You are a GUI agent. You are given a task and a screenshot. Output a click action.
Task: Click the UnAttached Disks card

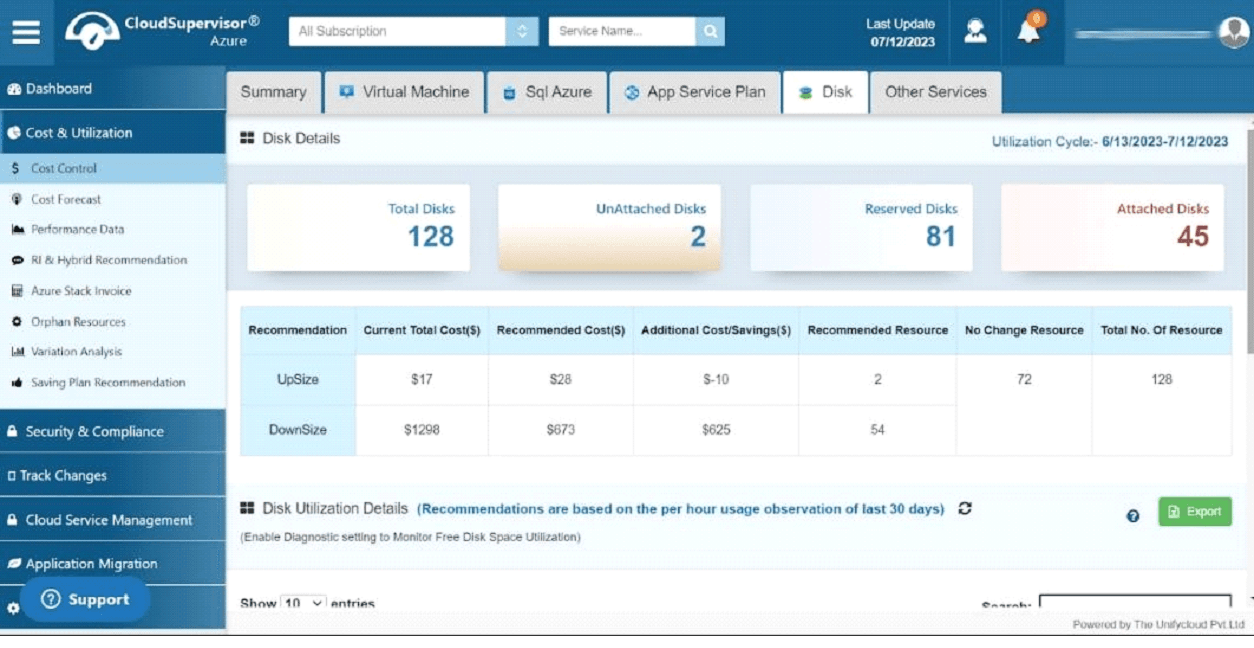[x=609, y=227]
